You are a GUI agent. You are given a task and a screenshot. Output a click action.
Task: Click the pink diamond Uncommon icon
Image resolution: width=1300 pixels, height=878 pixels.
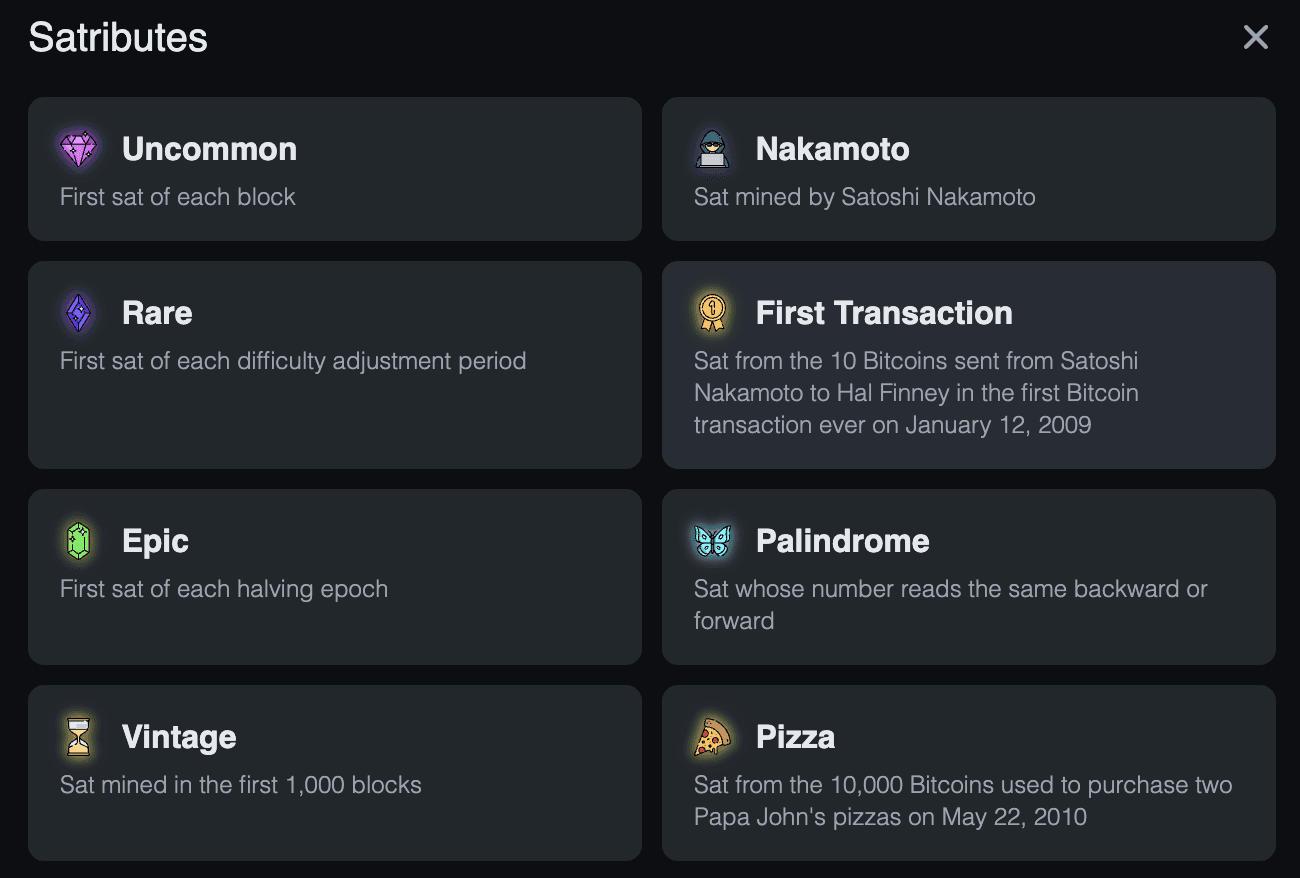[x=78, y=149]
